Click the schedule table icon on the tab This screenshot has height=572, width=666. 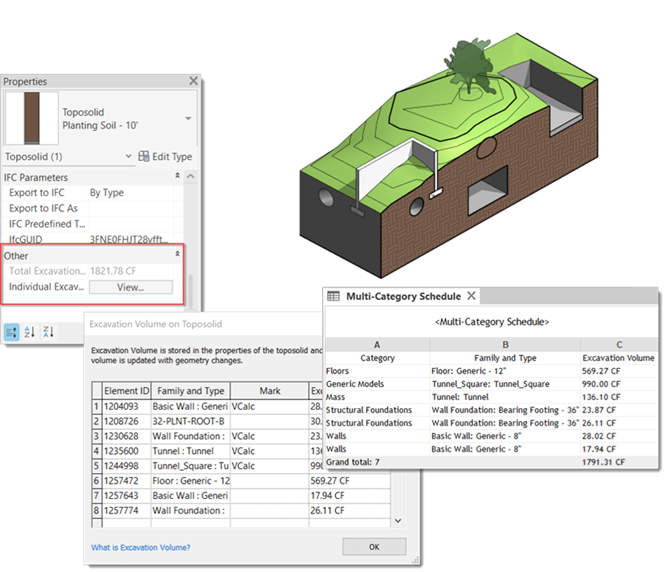pyautogui.click(x=333, y=296)
